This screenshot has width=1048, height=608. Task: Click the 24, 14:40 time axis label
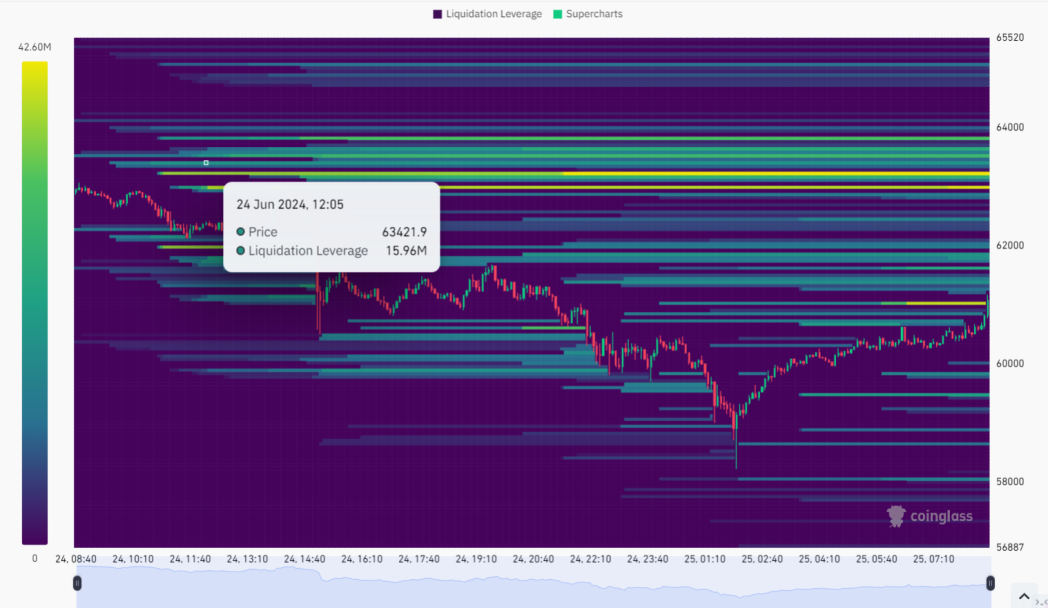305,559
